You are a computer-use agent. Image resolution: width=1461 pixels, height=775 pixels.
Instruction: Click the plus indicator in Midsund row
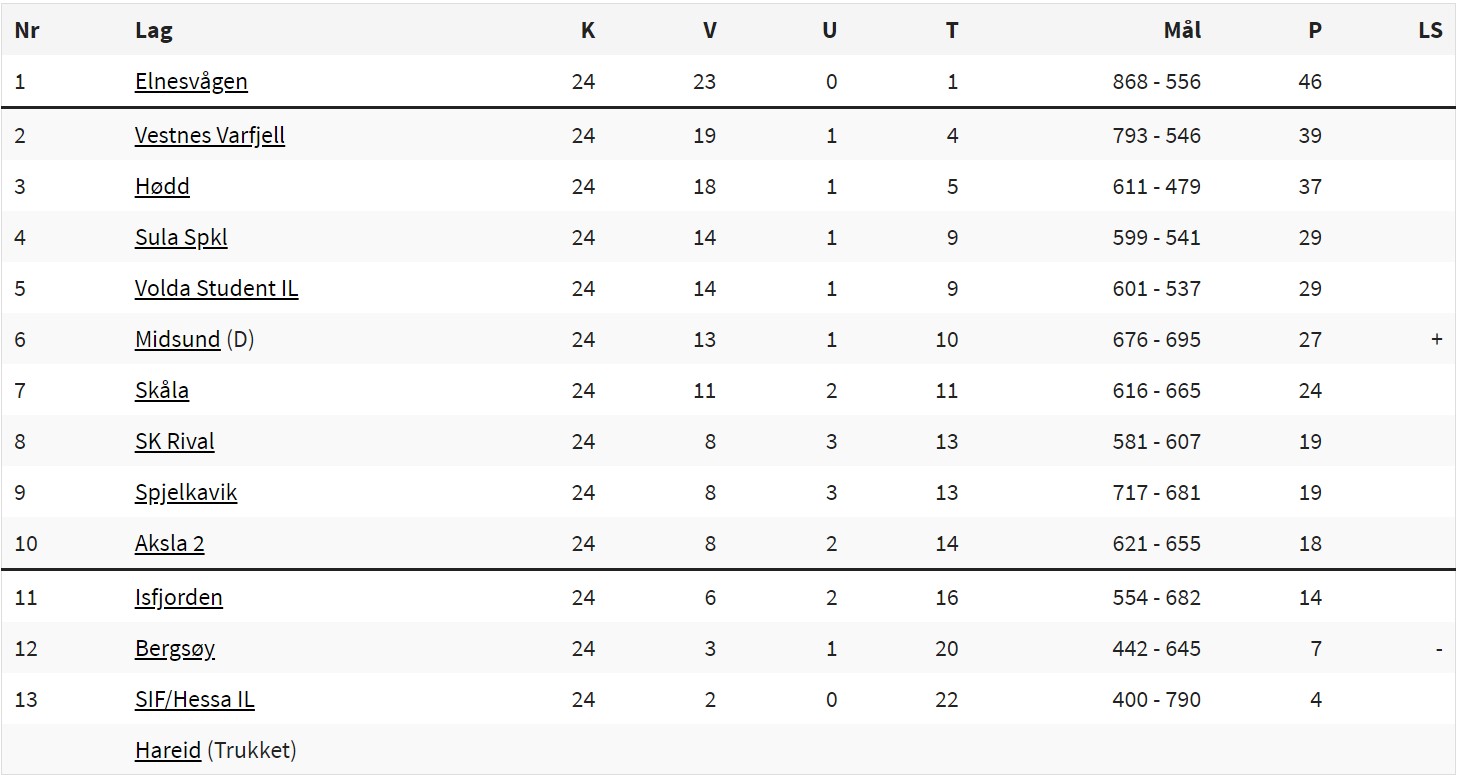click(1436, 340)
